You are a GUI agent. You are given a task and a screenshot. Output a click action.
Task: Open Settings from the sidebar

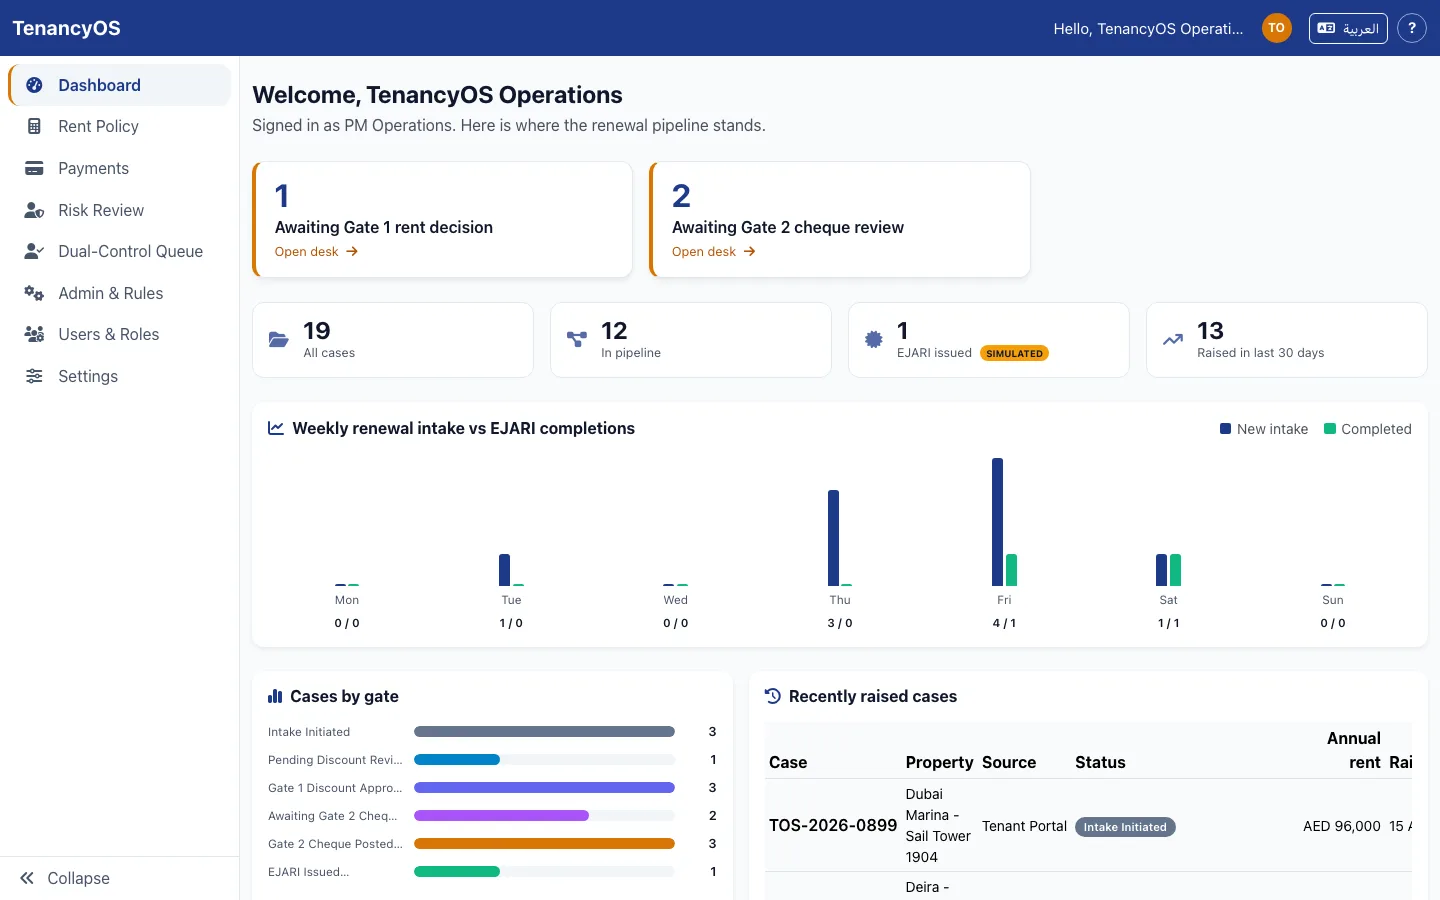[120, 376]
